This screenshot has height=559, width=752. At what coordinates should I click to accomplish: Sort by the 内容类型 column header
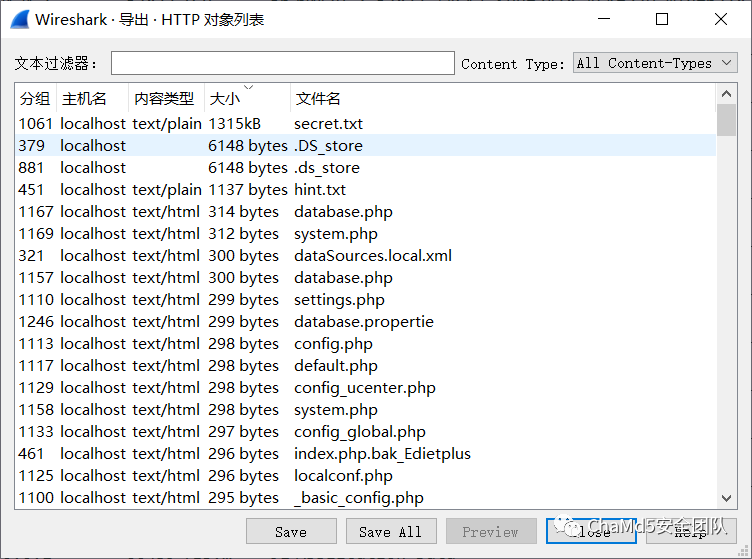click(x=166, y=99)
